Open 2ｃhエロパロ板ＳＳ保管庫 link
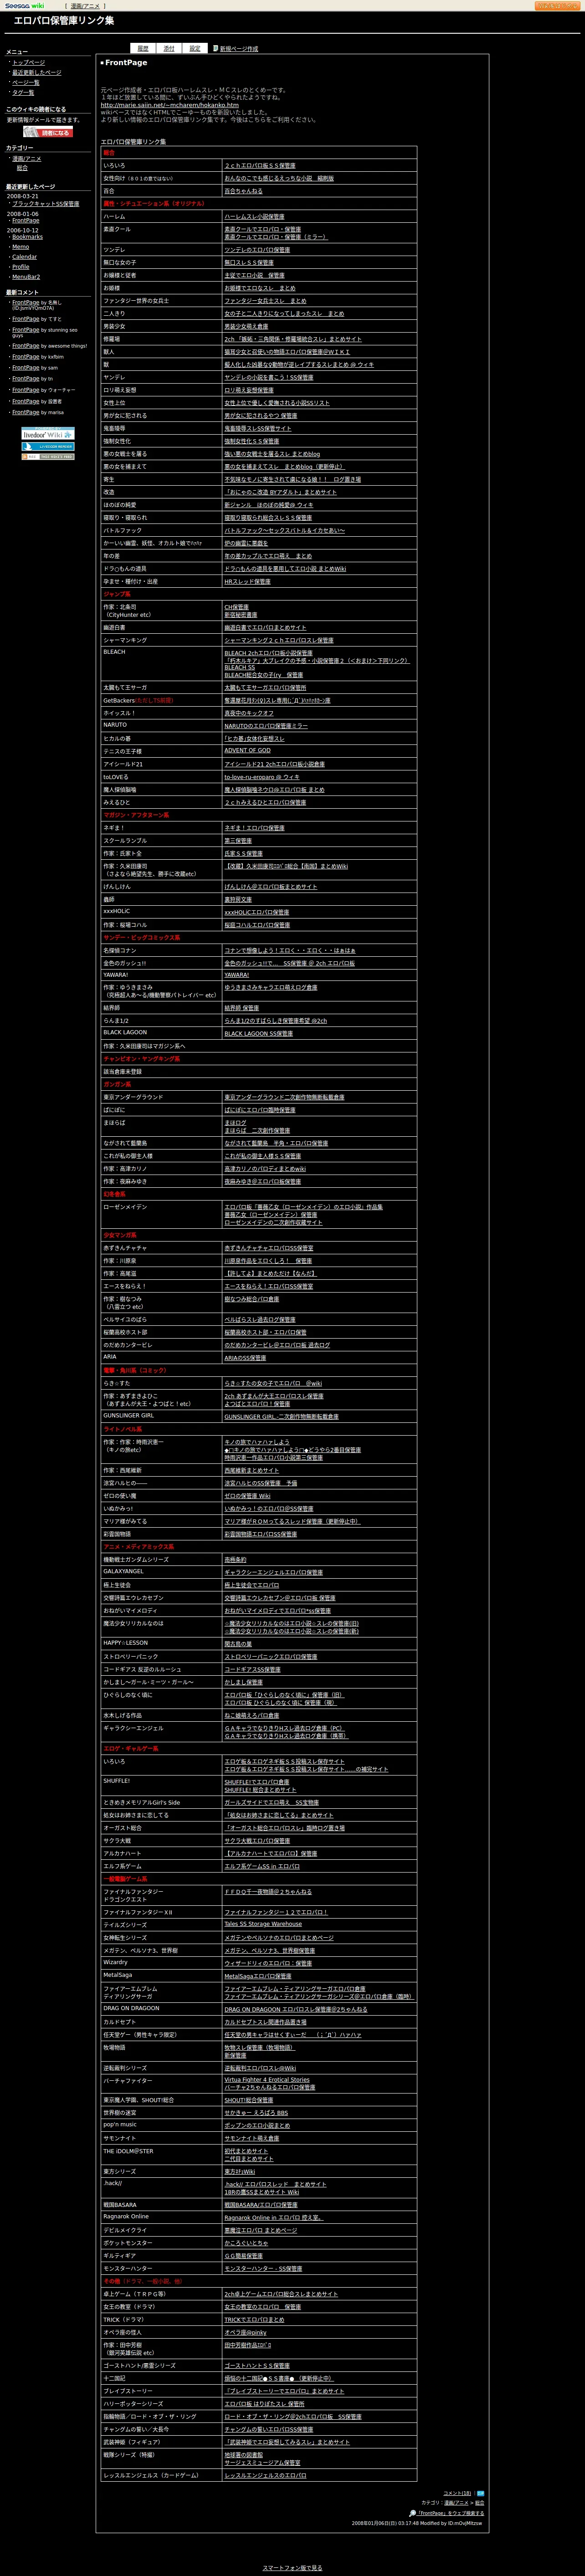Viewport: 585px width, 2576px height. 260,165
